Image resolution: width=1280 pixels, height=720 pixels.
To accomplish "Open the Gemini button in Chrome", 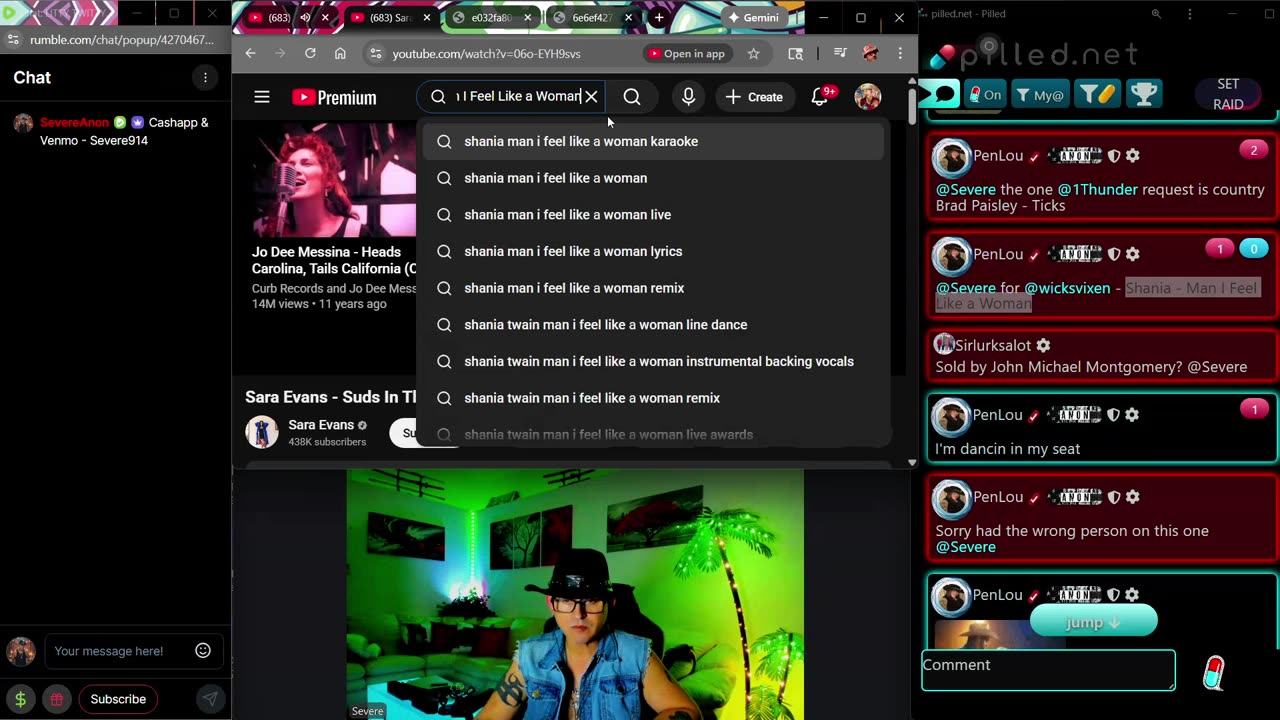I will tap(754, 18).
